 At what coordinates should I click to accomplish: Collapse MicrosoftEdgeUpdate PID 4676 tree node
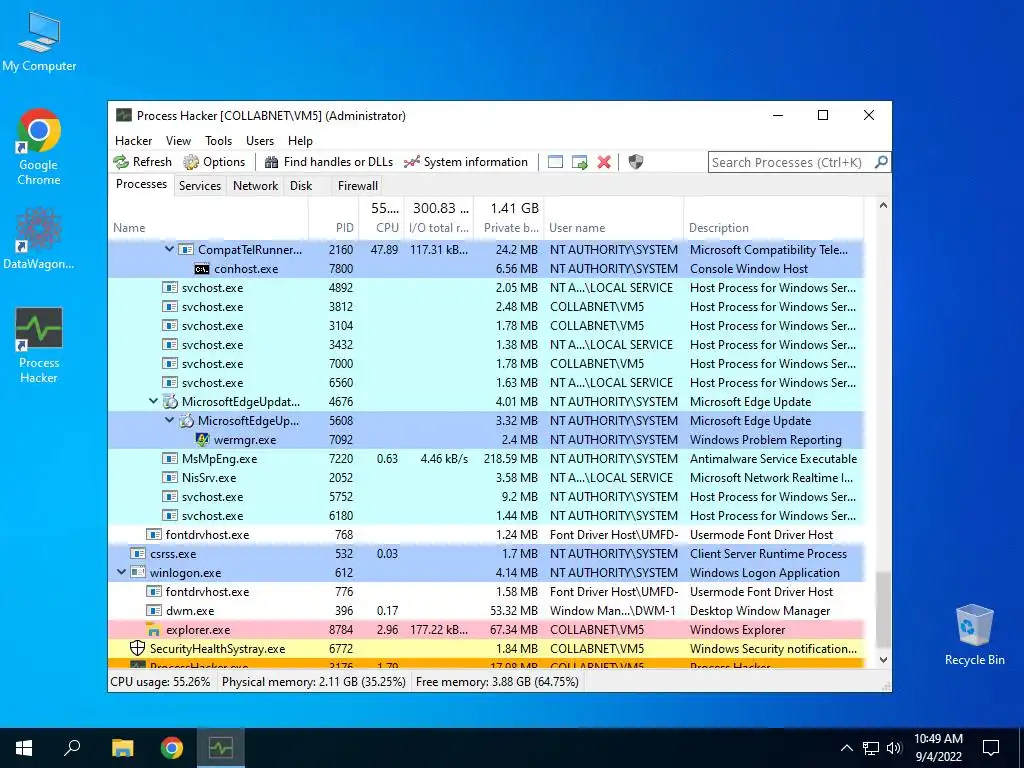153,401
